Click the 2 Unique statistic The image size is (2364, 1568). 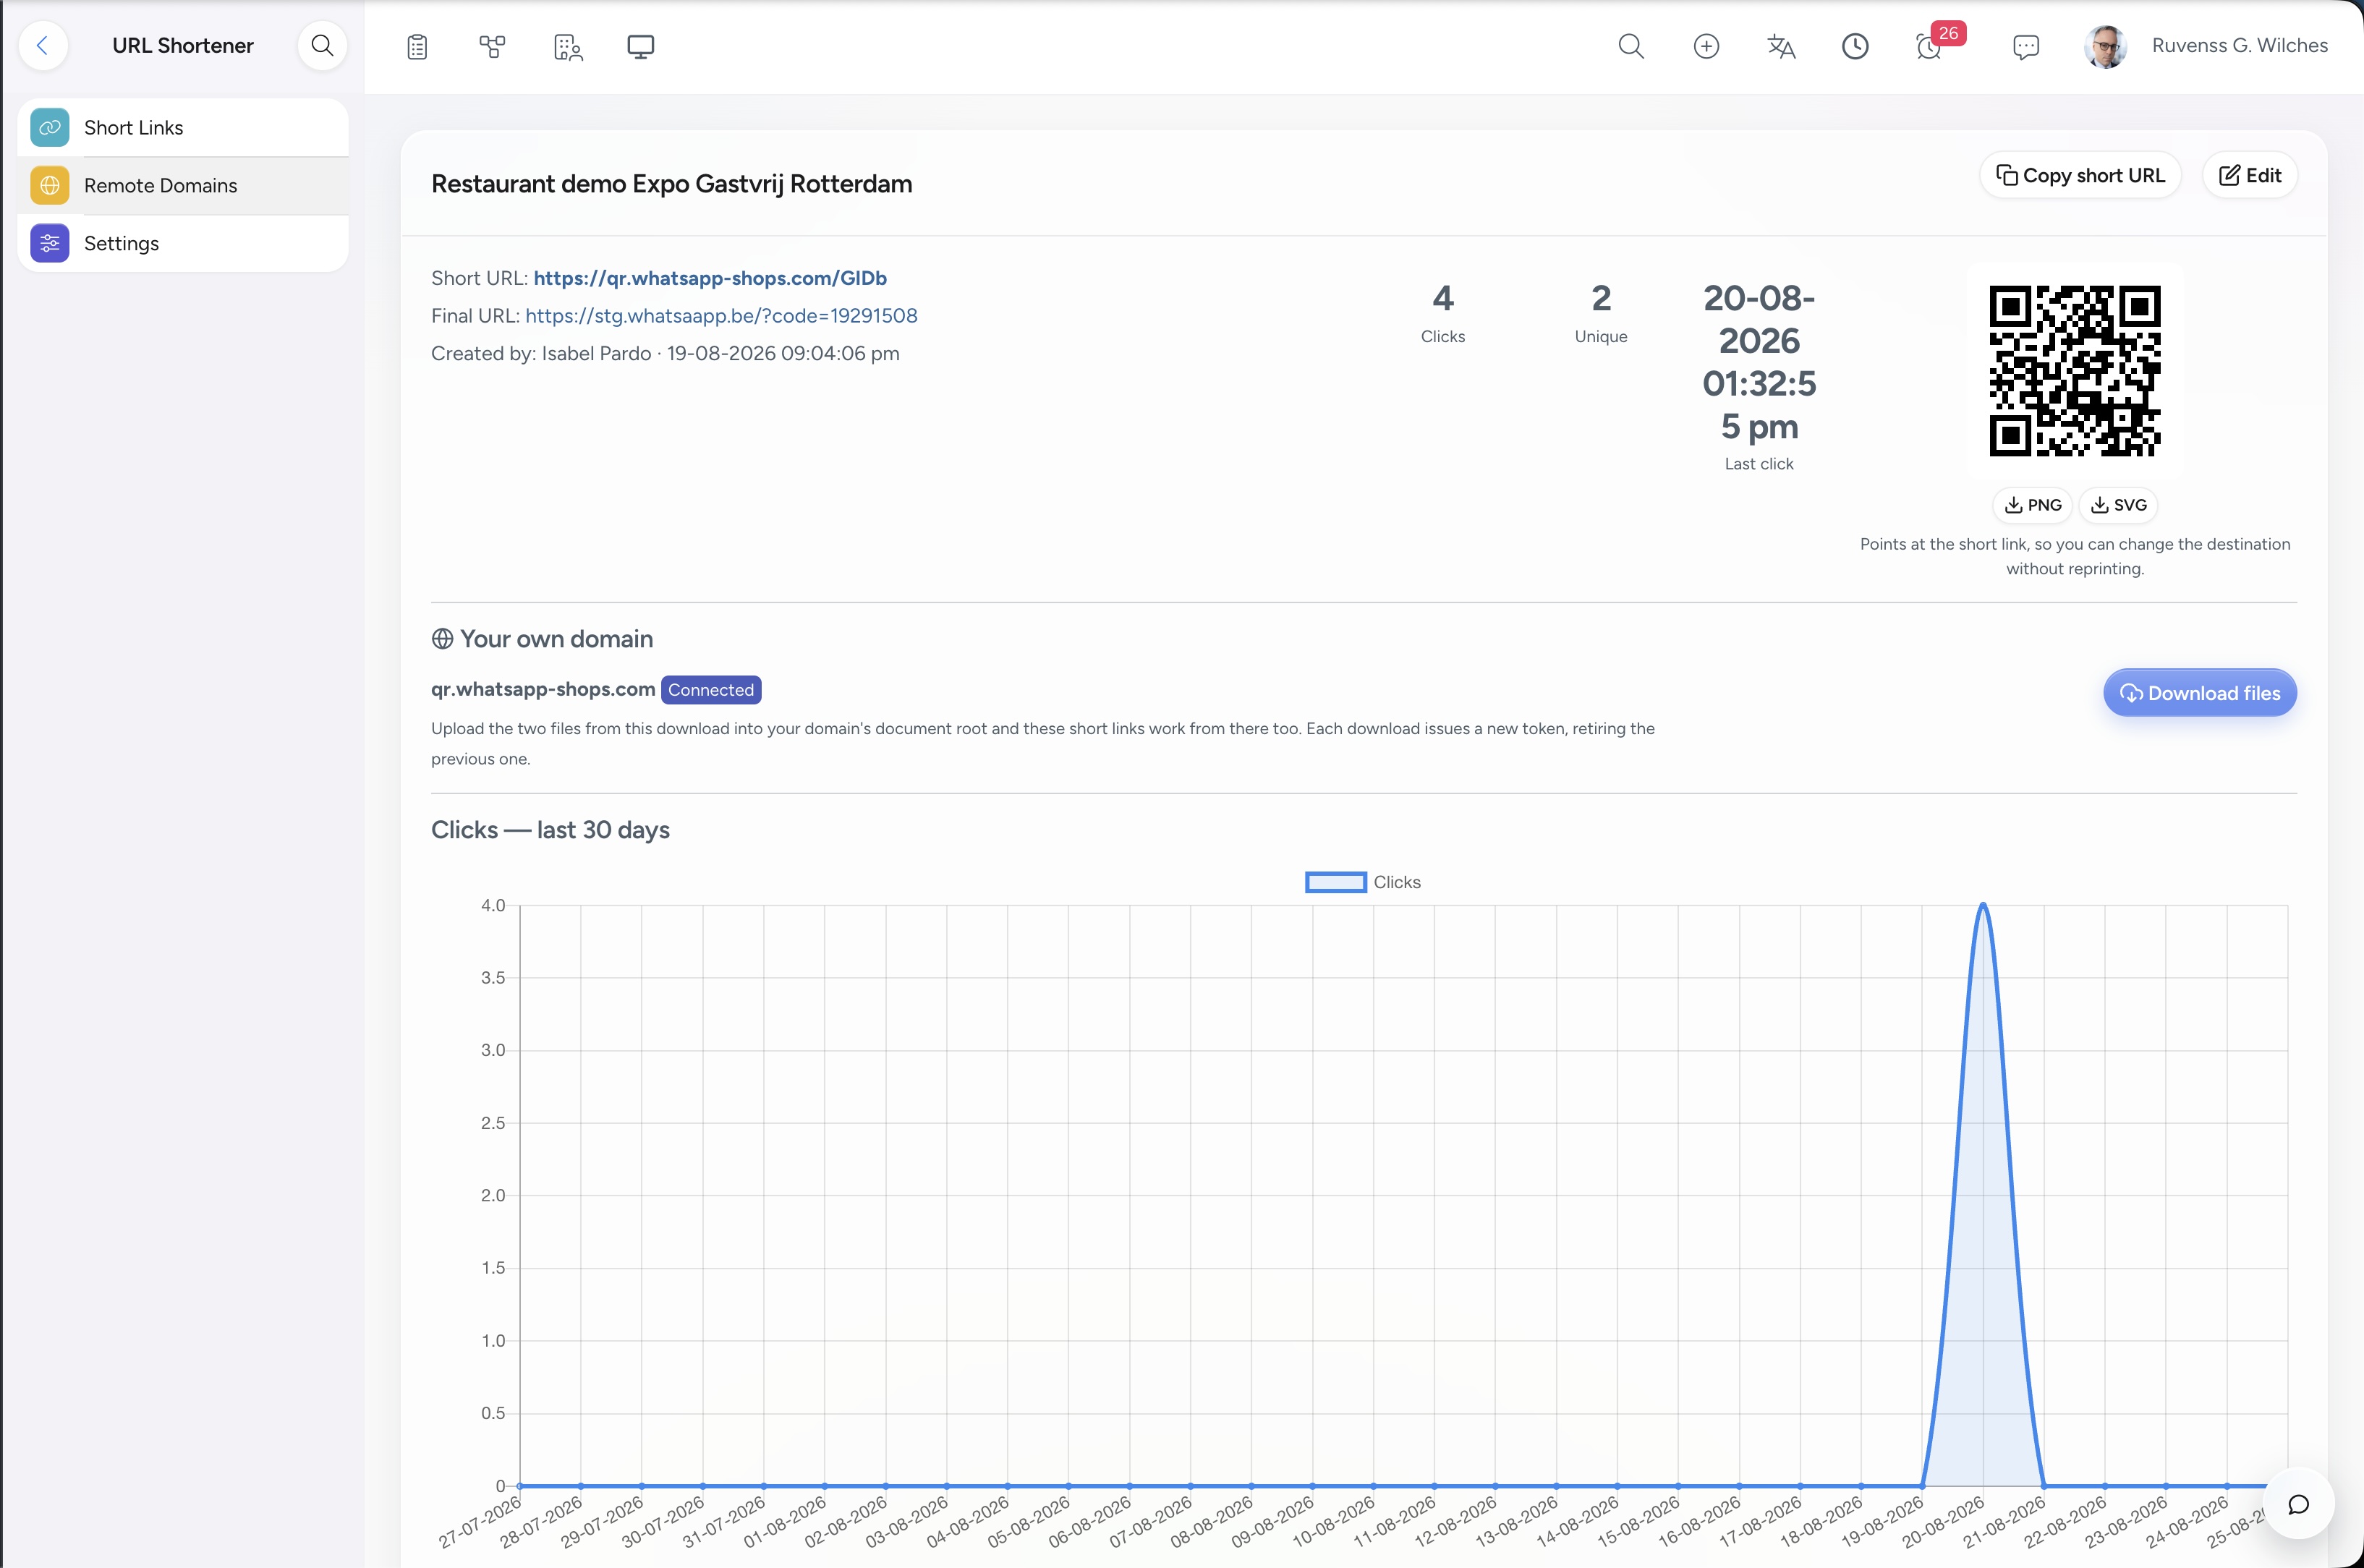pos(1601,313)
